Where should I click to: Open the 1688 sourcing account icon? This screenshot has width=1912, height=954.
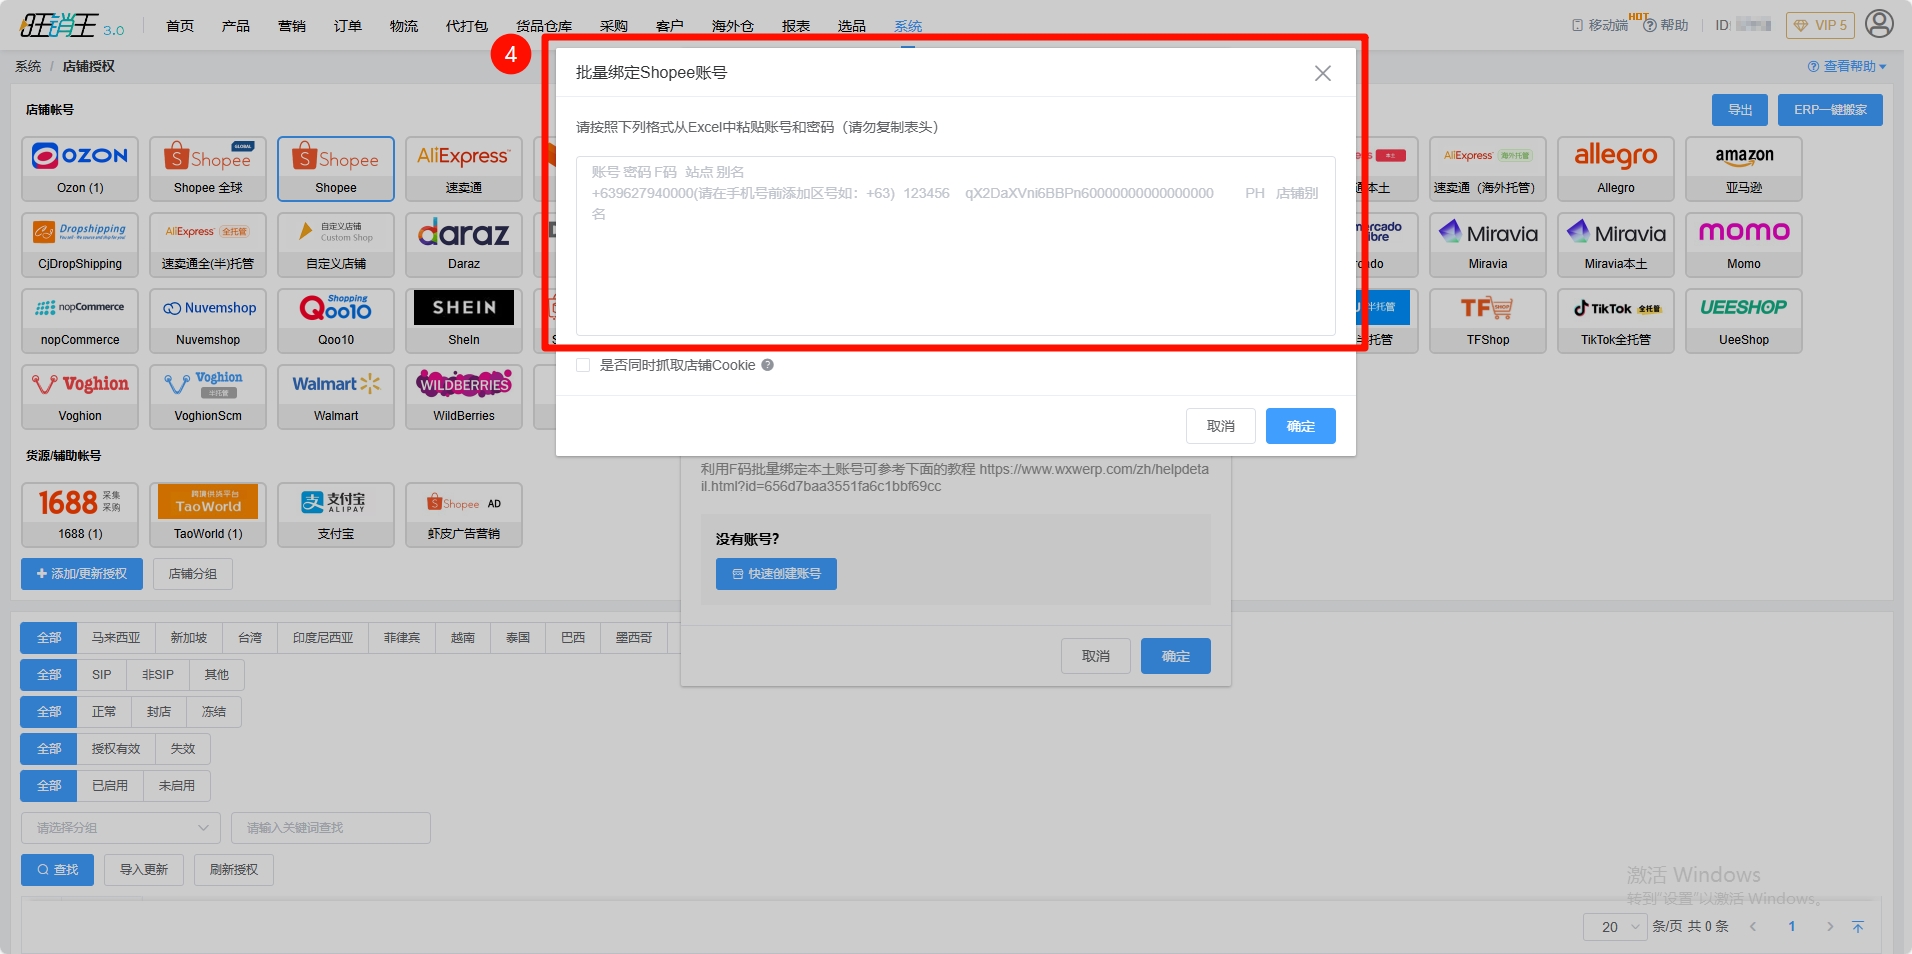click(80, 514)
